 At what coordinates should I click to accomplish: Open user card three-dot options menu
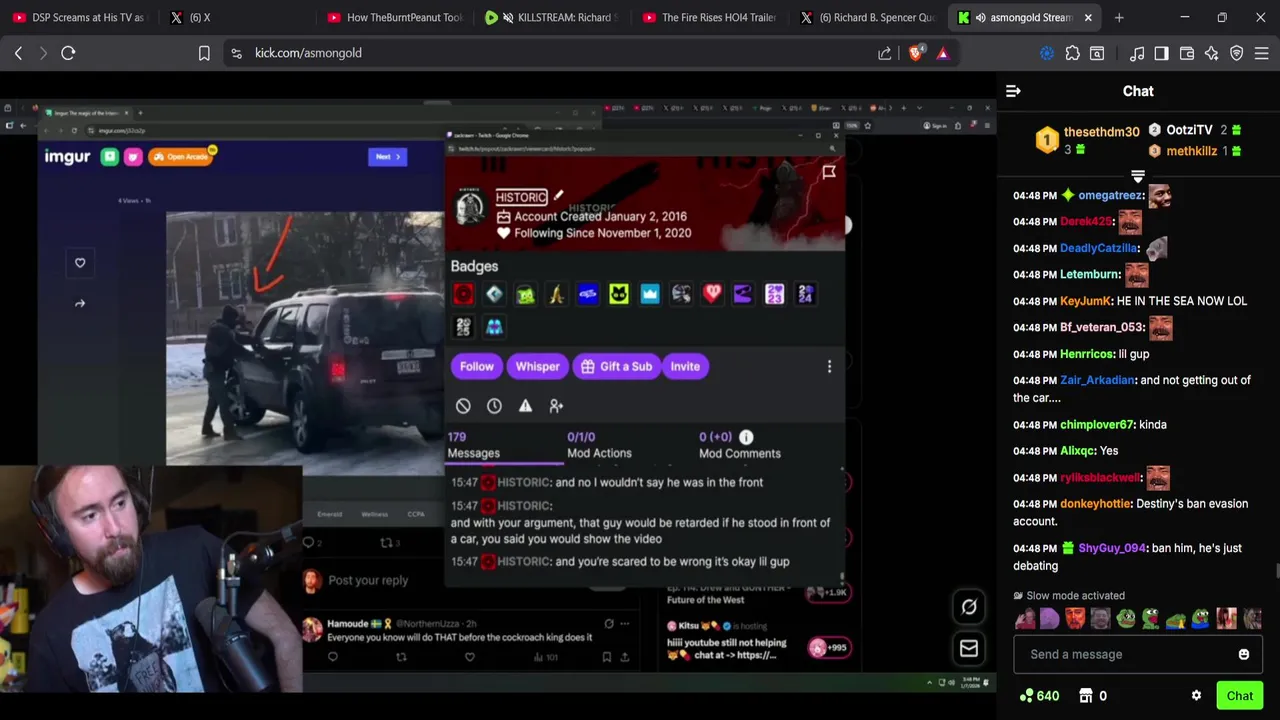(x=829, y=366)
